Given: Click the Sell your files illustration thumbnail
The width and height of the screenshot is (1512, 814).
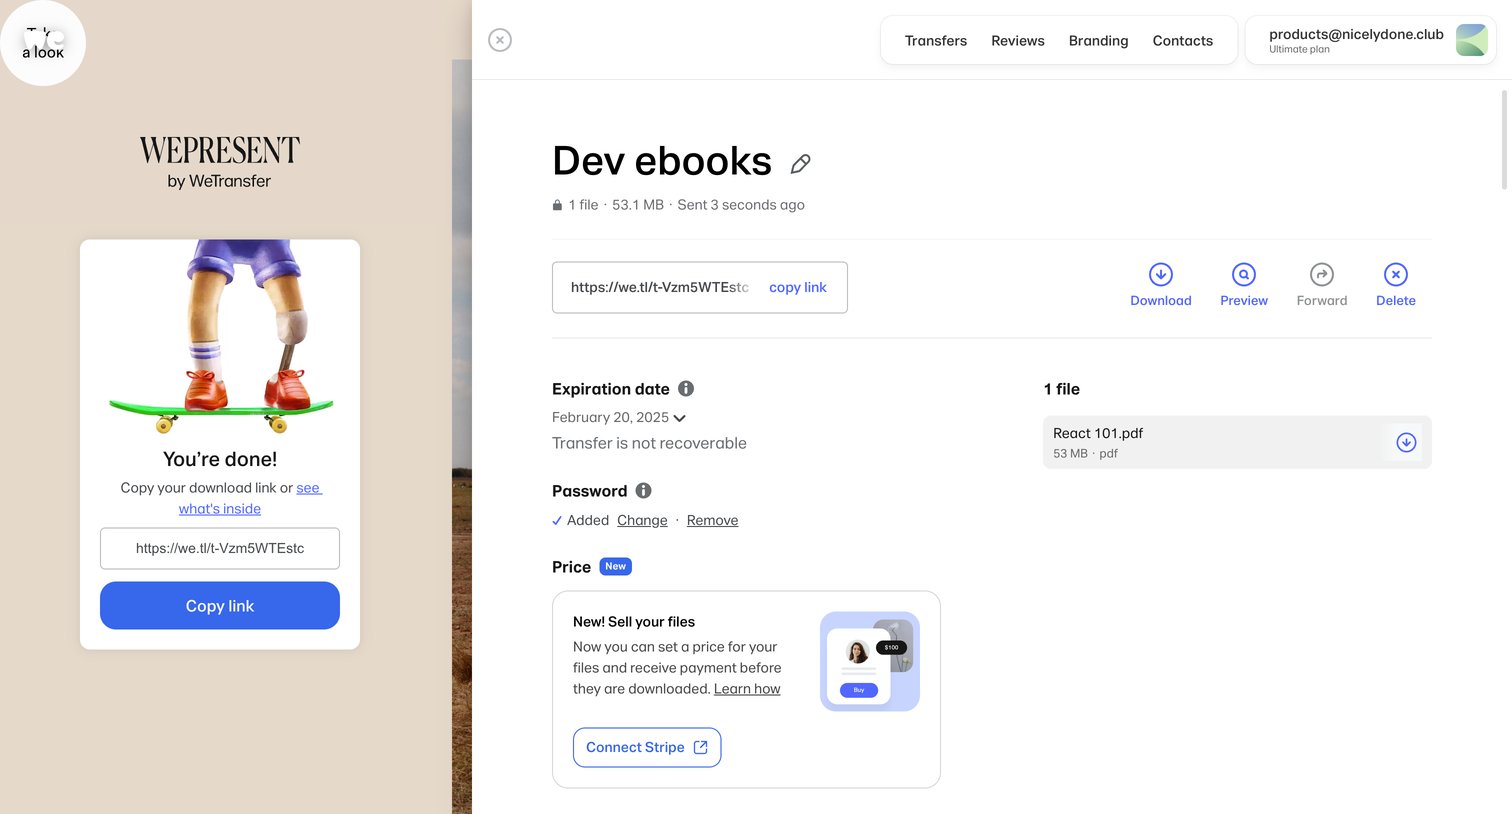Looking at the screenshot, I should click(869, 661).
